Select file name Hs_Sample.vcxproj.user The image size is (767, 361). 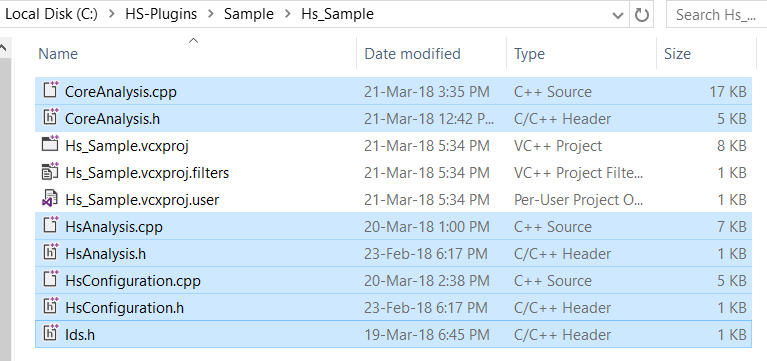142,200
